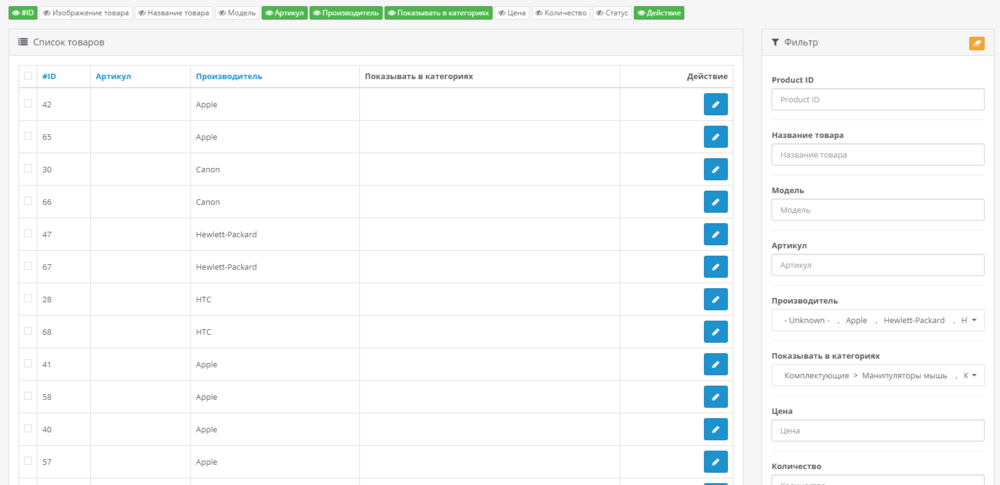
Task: Edit the product with ID 57
Action: coord(715,462)
